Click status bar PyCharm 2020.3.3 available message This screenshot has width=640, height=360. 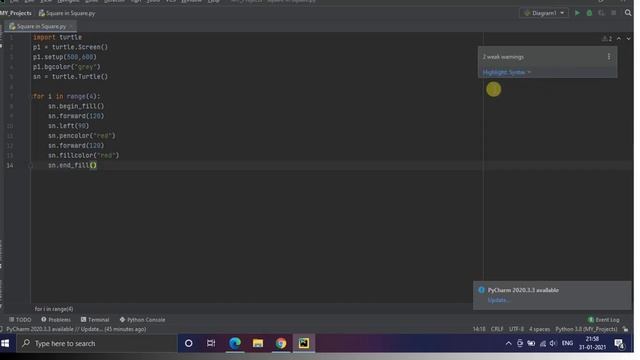76,329
